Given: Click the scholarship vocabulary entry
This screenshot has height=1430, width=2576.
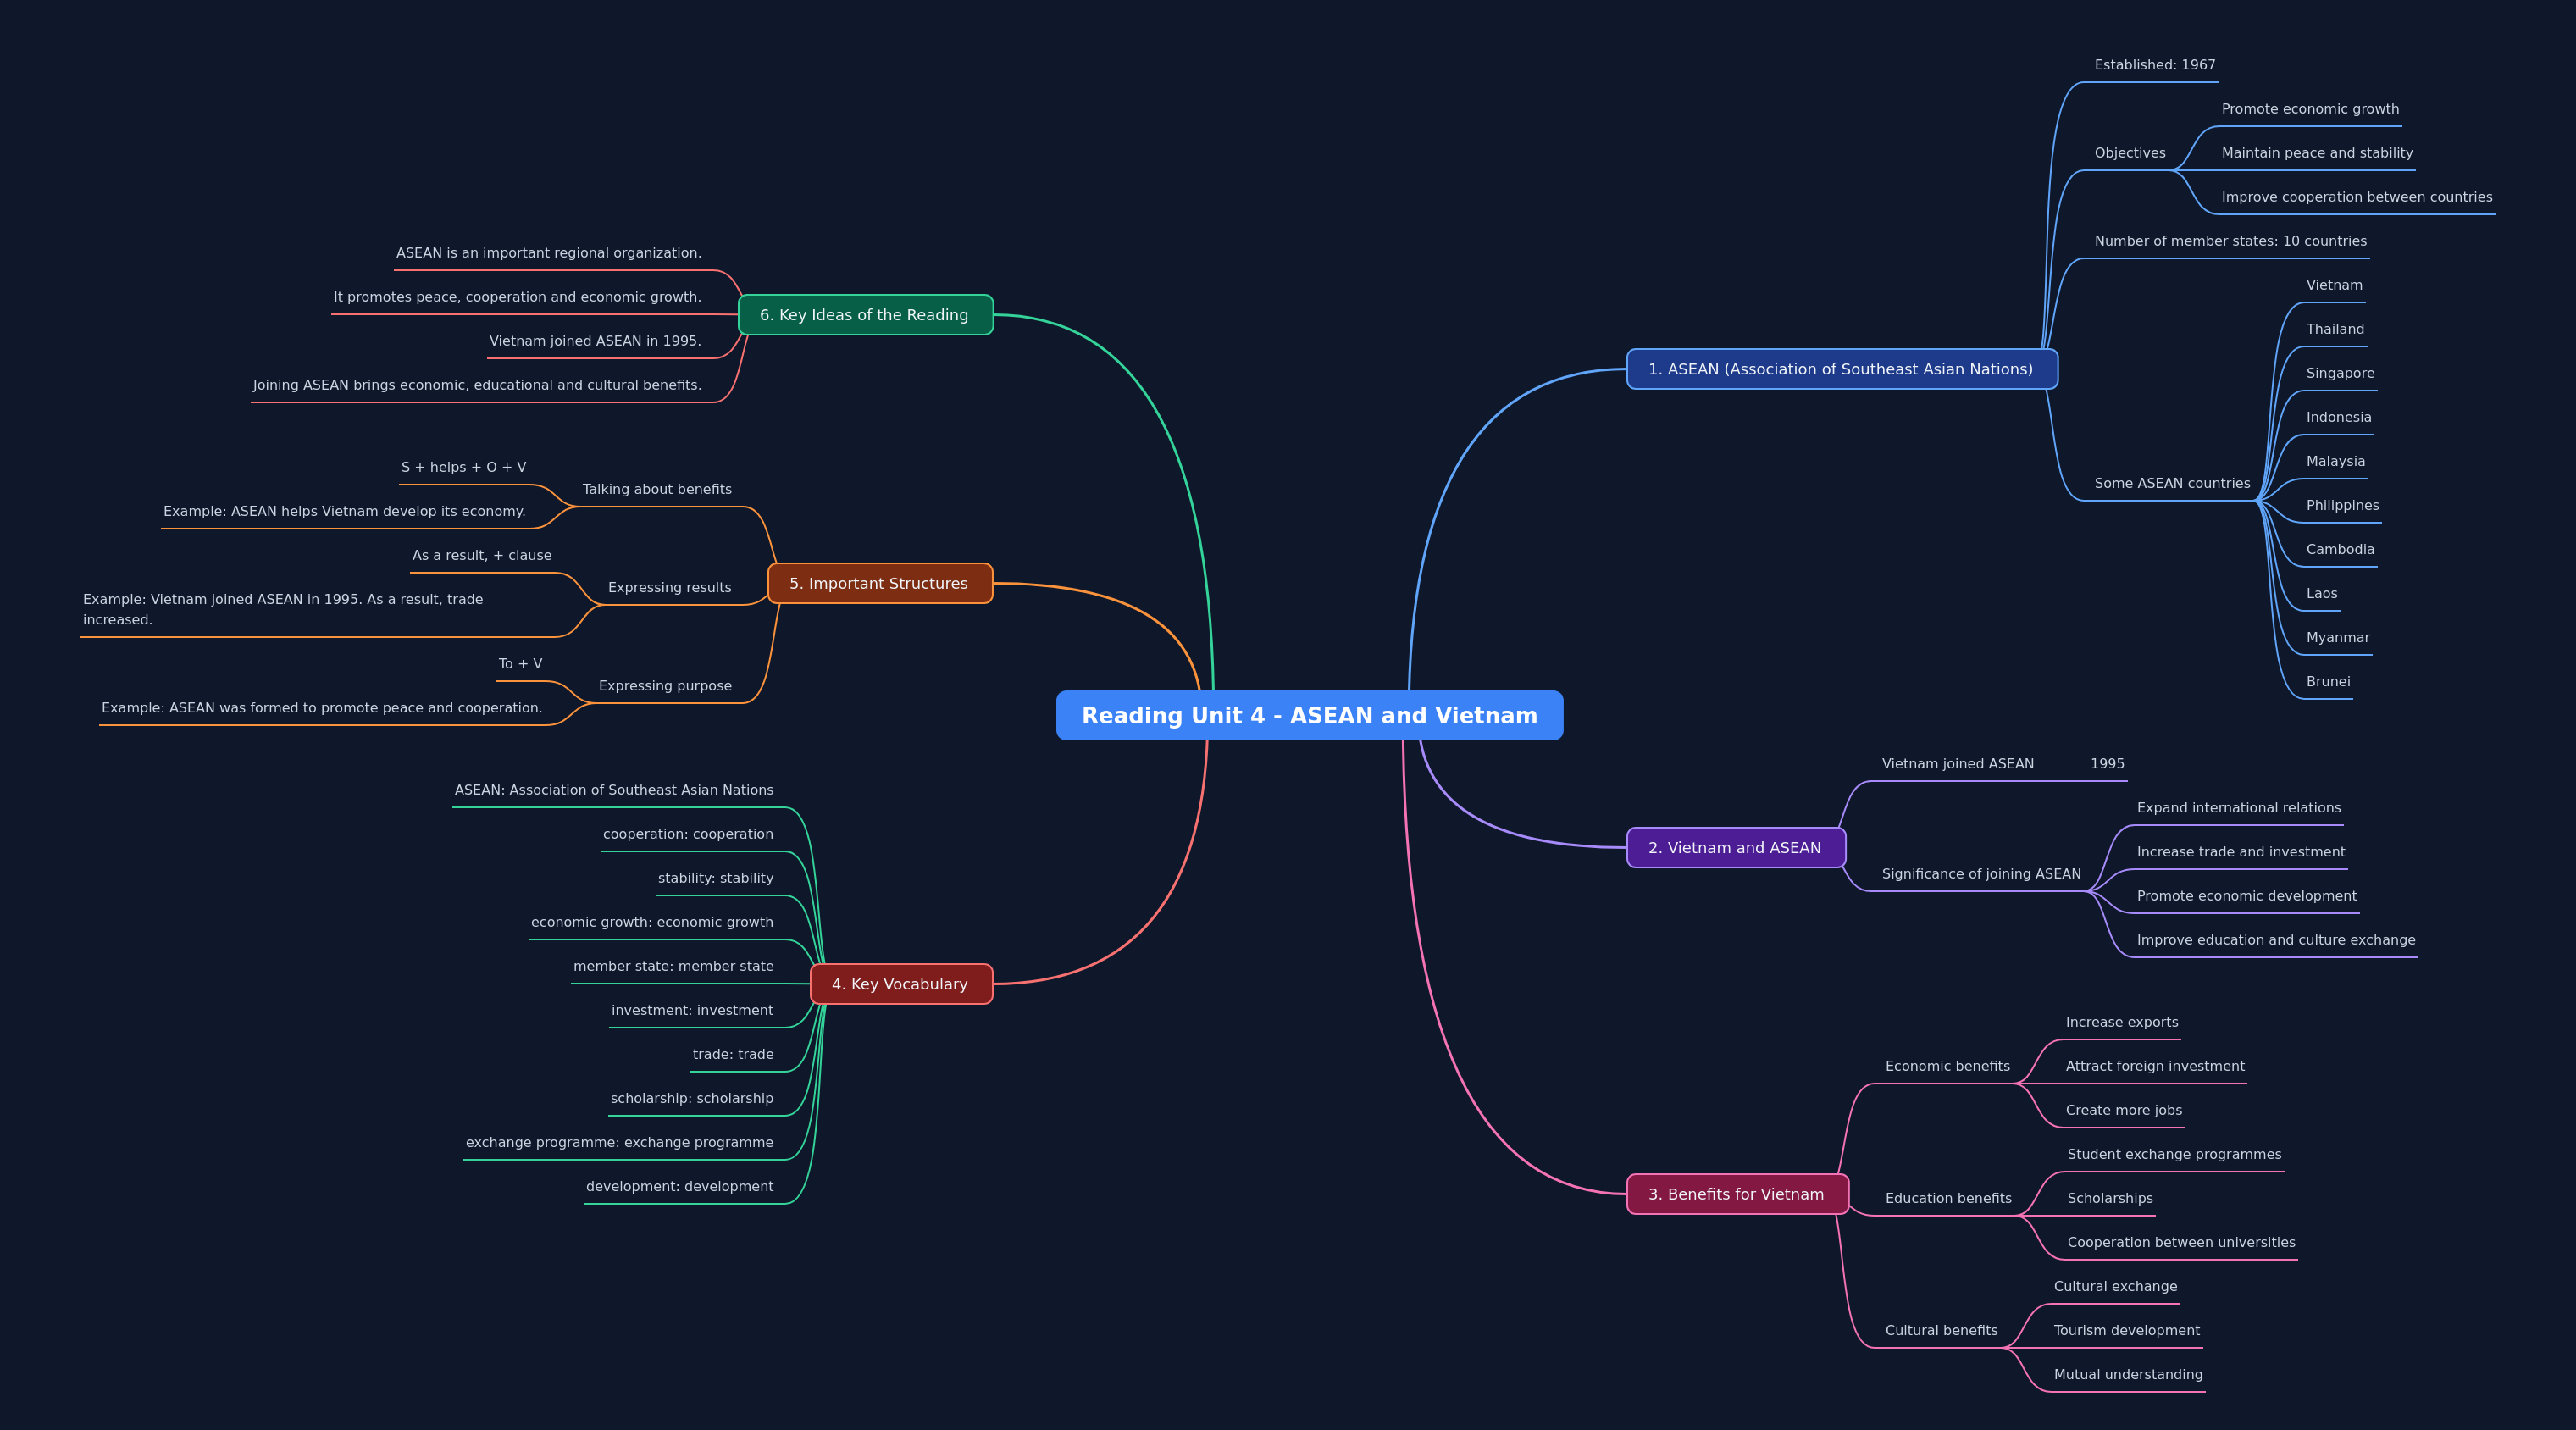Looking at the screenshot, I should [x=691, y=1098].
